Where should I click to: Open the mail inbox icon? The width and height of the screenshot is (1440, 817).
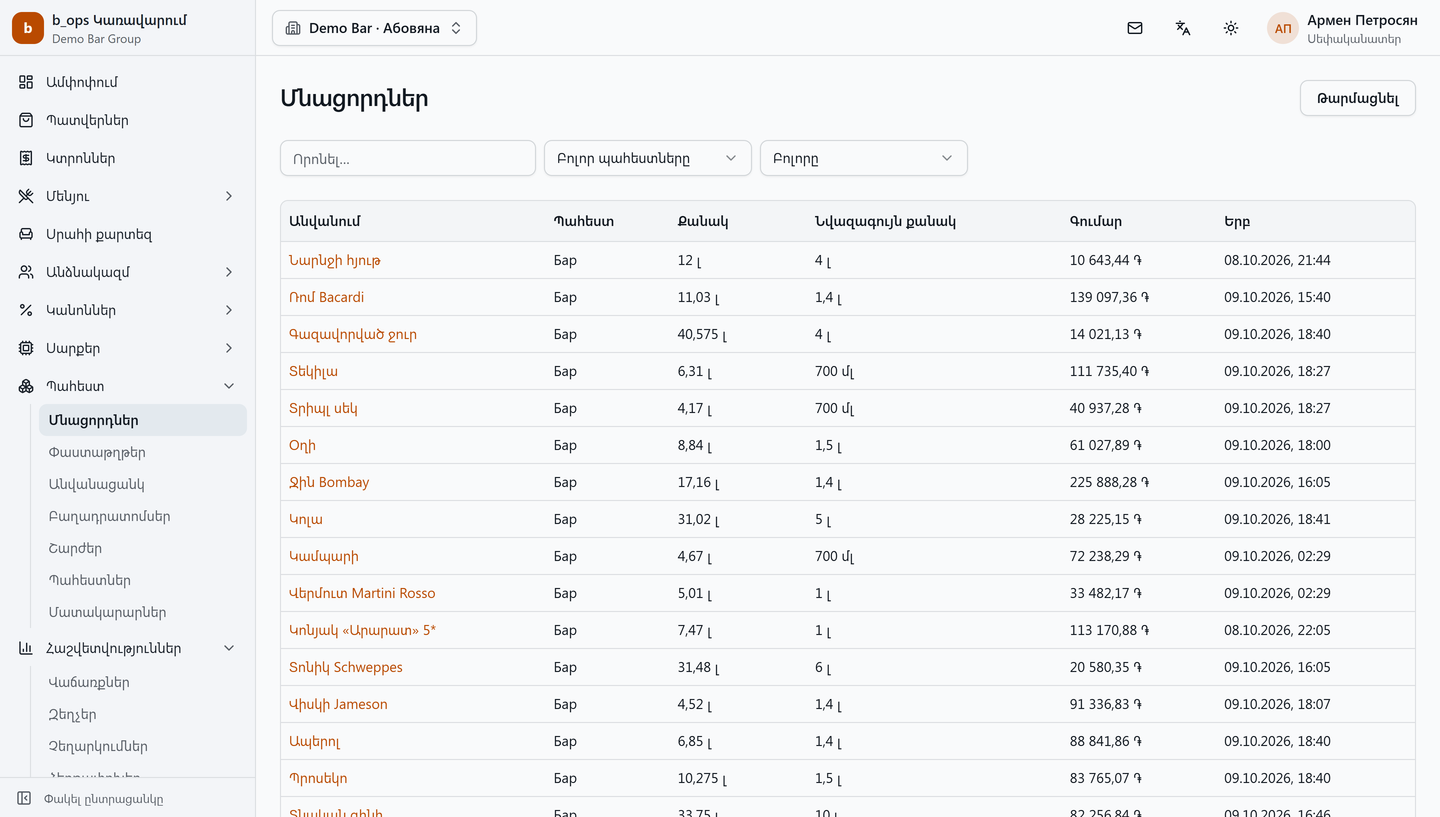(x=1135, y=28)
